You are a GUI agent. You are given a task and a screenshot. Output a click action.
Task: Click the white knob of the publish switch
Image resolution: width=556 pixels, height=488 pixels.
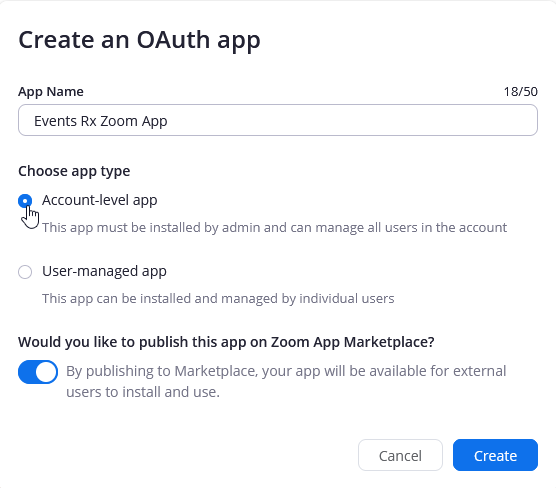tap(46, 372)
